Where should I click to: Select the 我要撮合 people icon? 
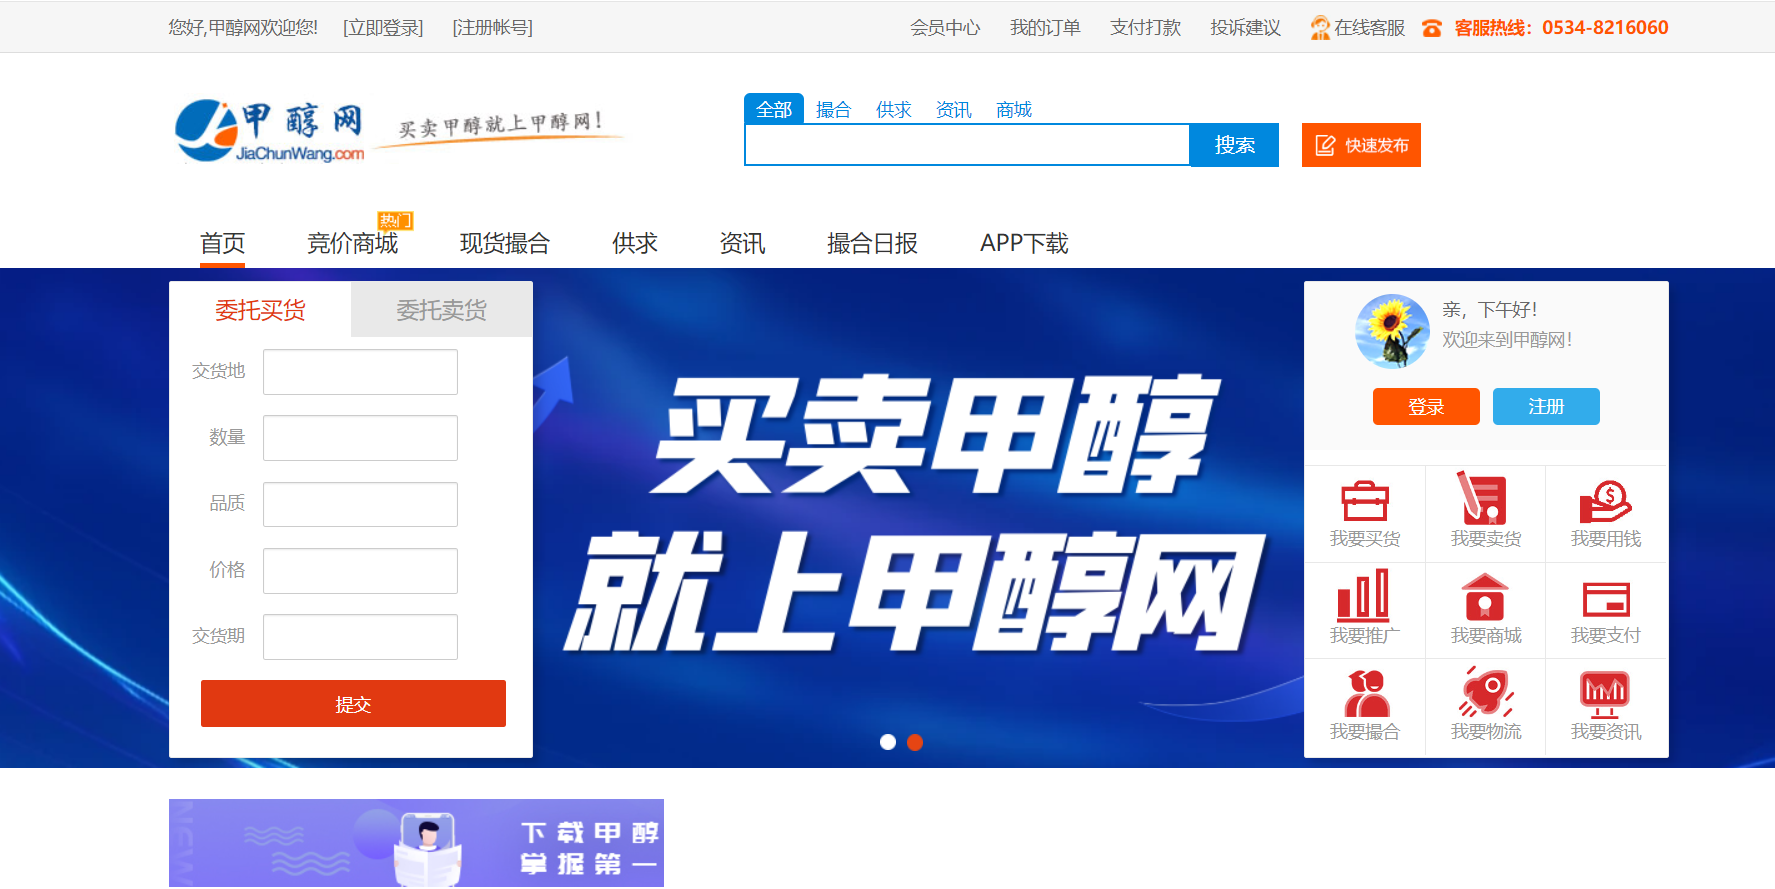pyautogui.click(x=1366, y=692)
